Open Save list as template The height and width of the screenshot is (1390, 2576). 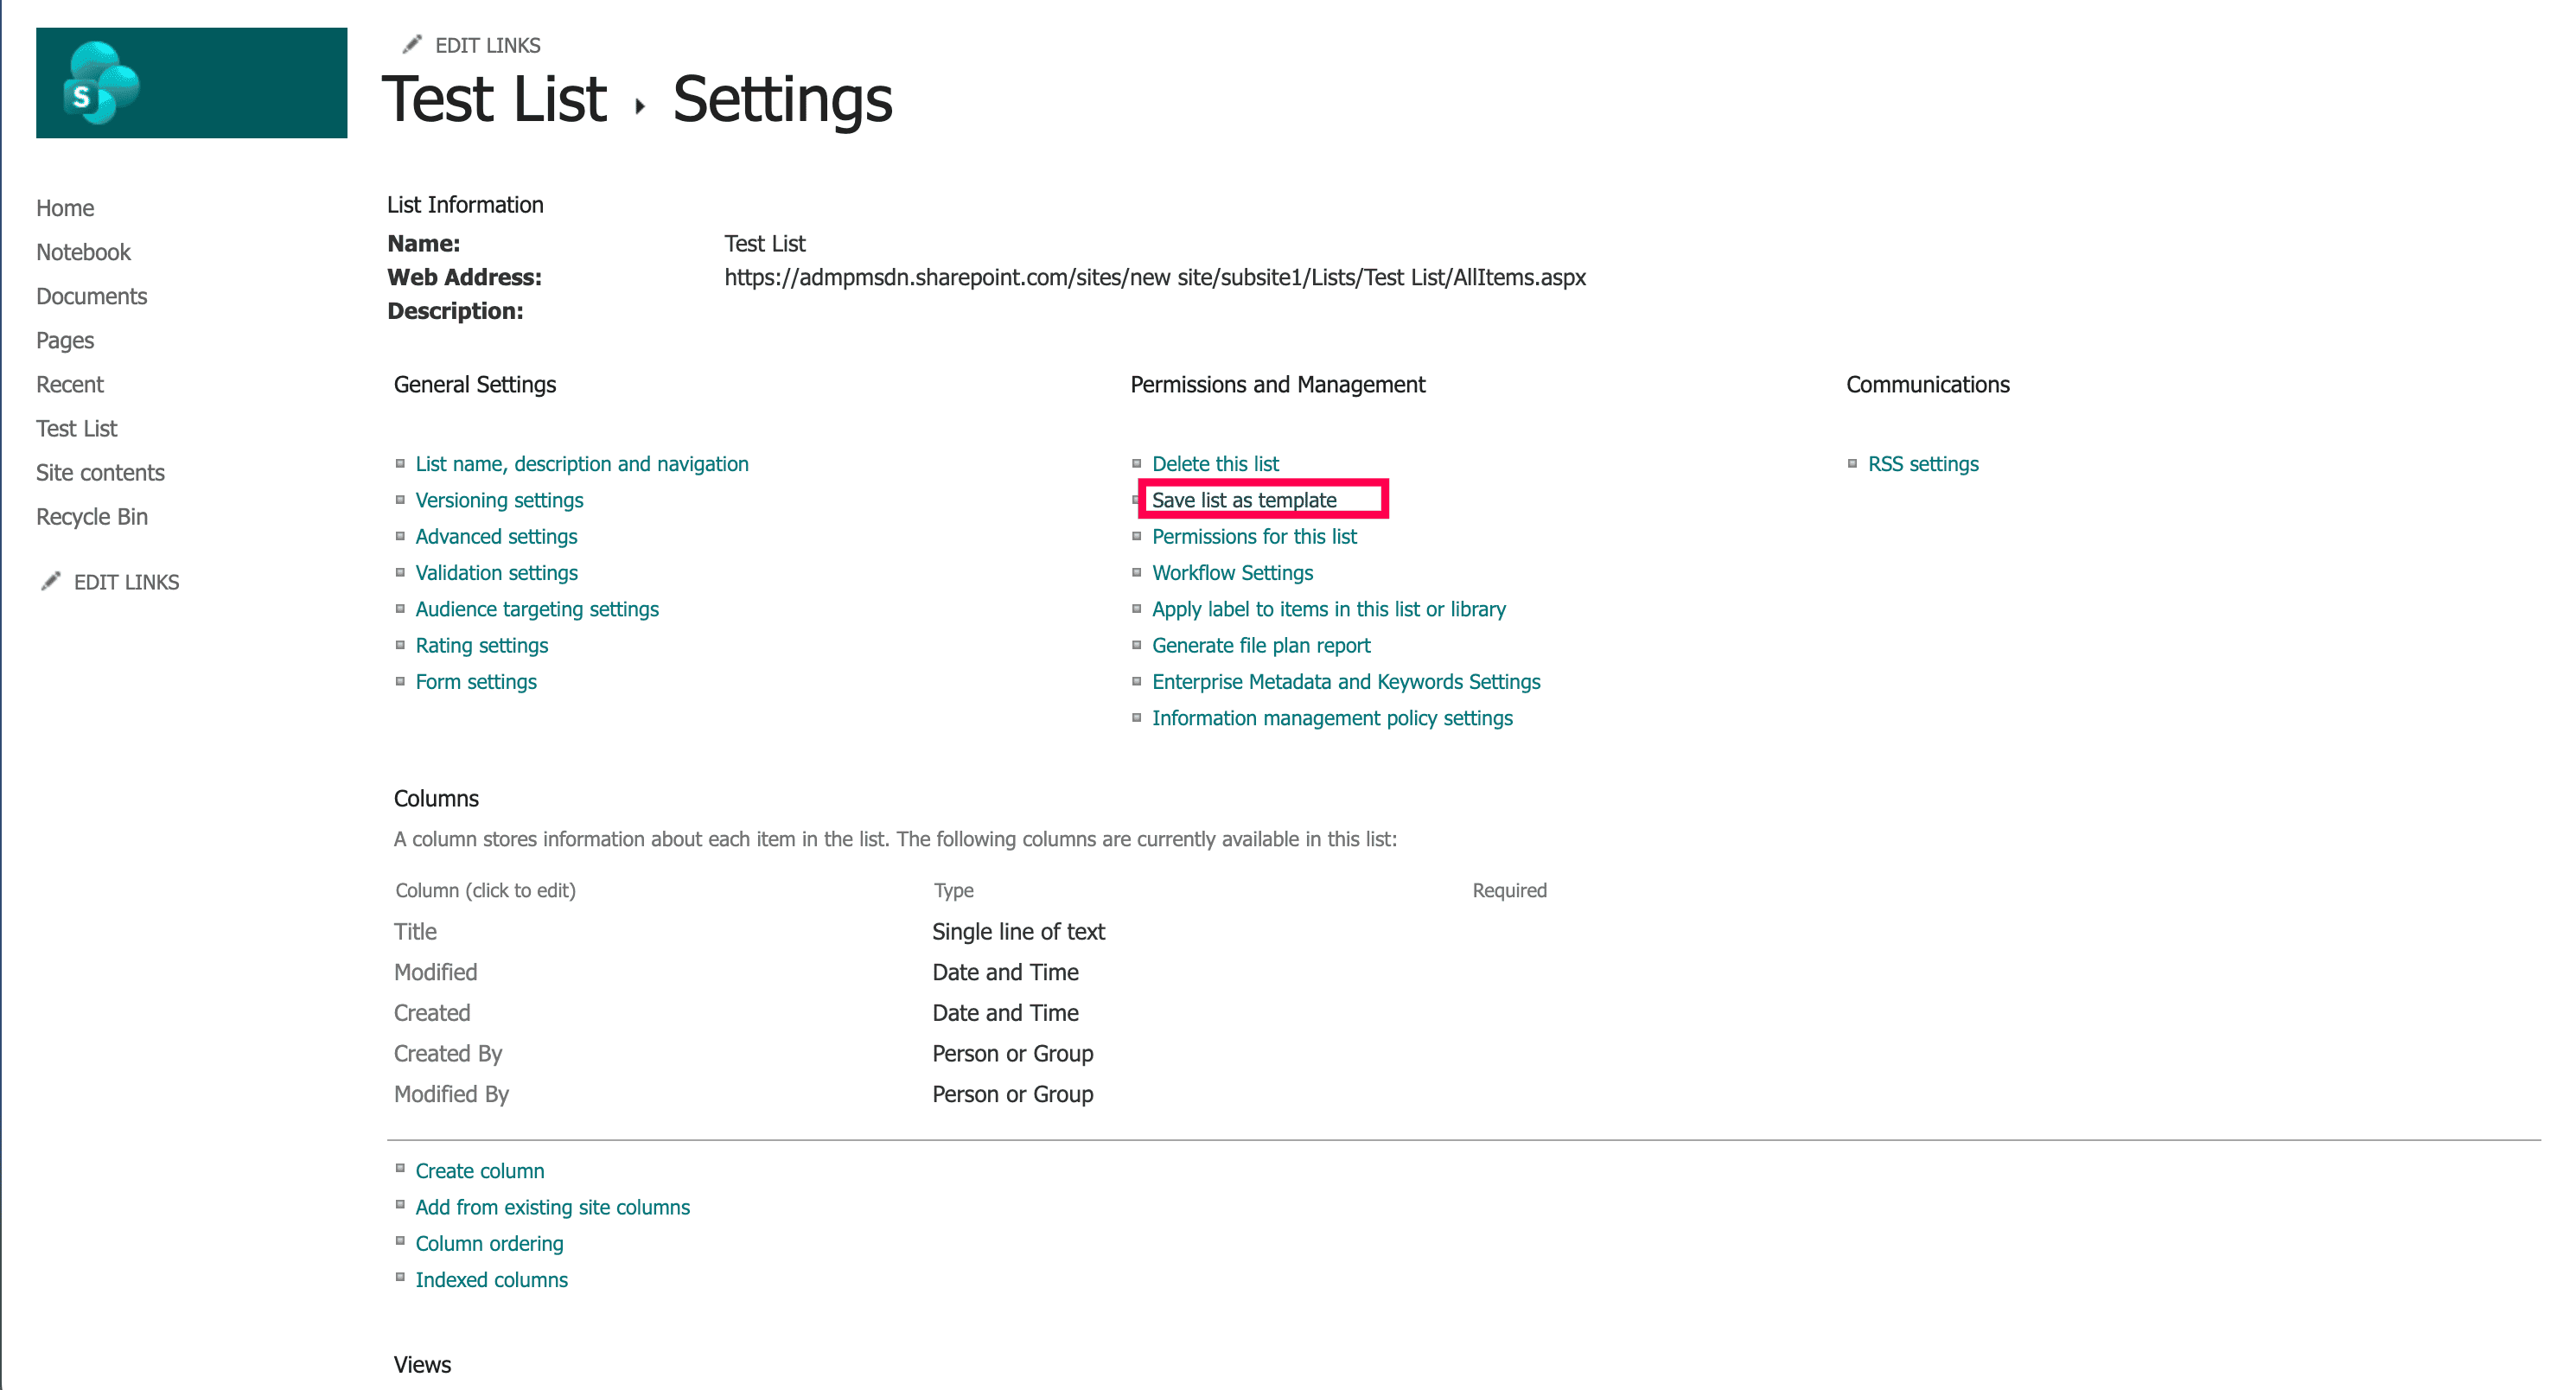1245,499
